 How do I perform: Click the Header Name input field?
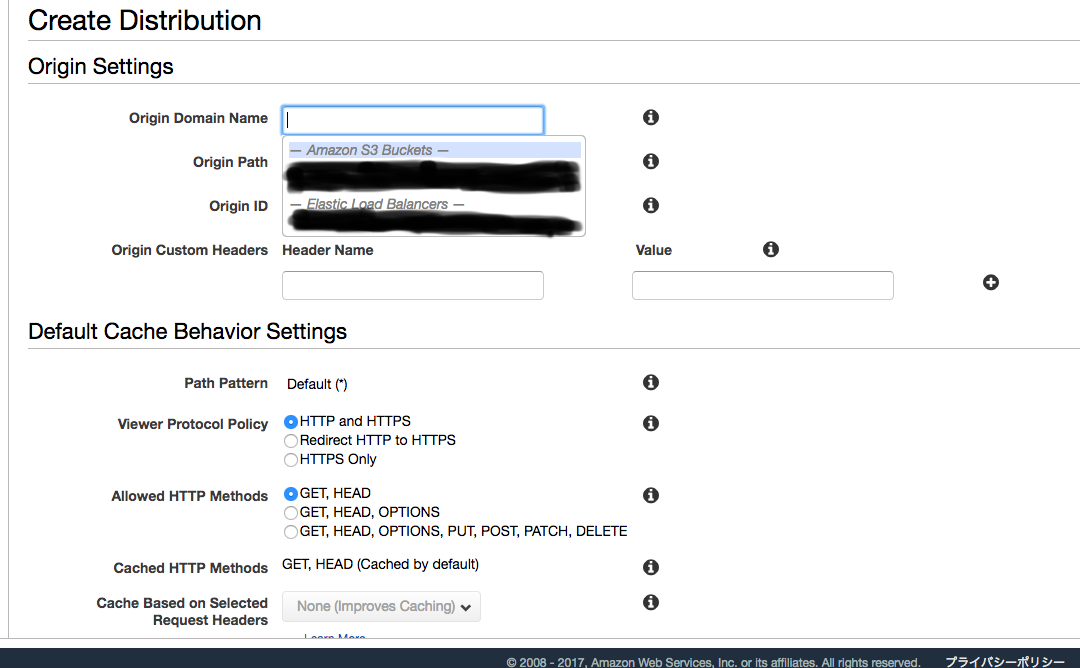point(413,285)
